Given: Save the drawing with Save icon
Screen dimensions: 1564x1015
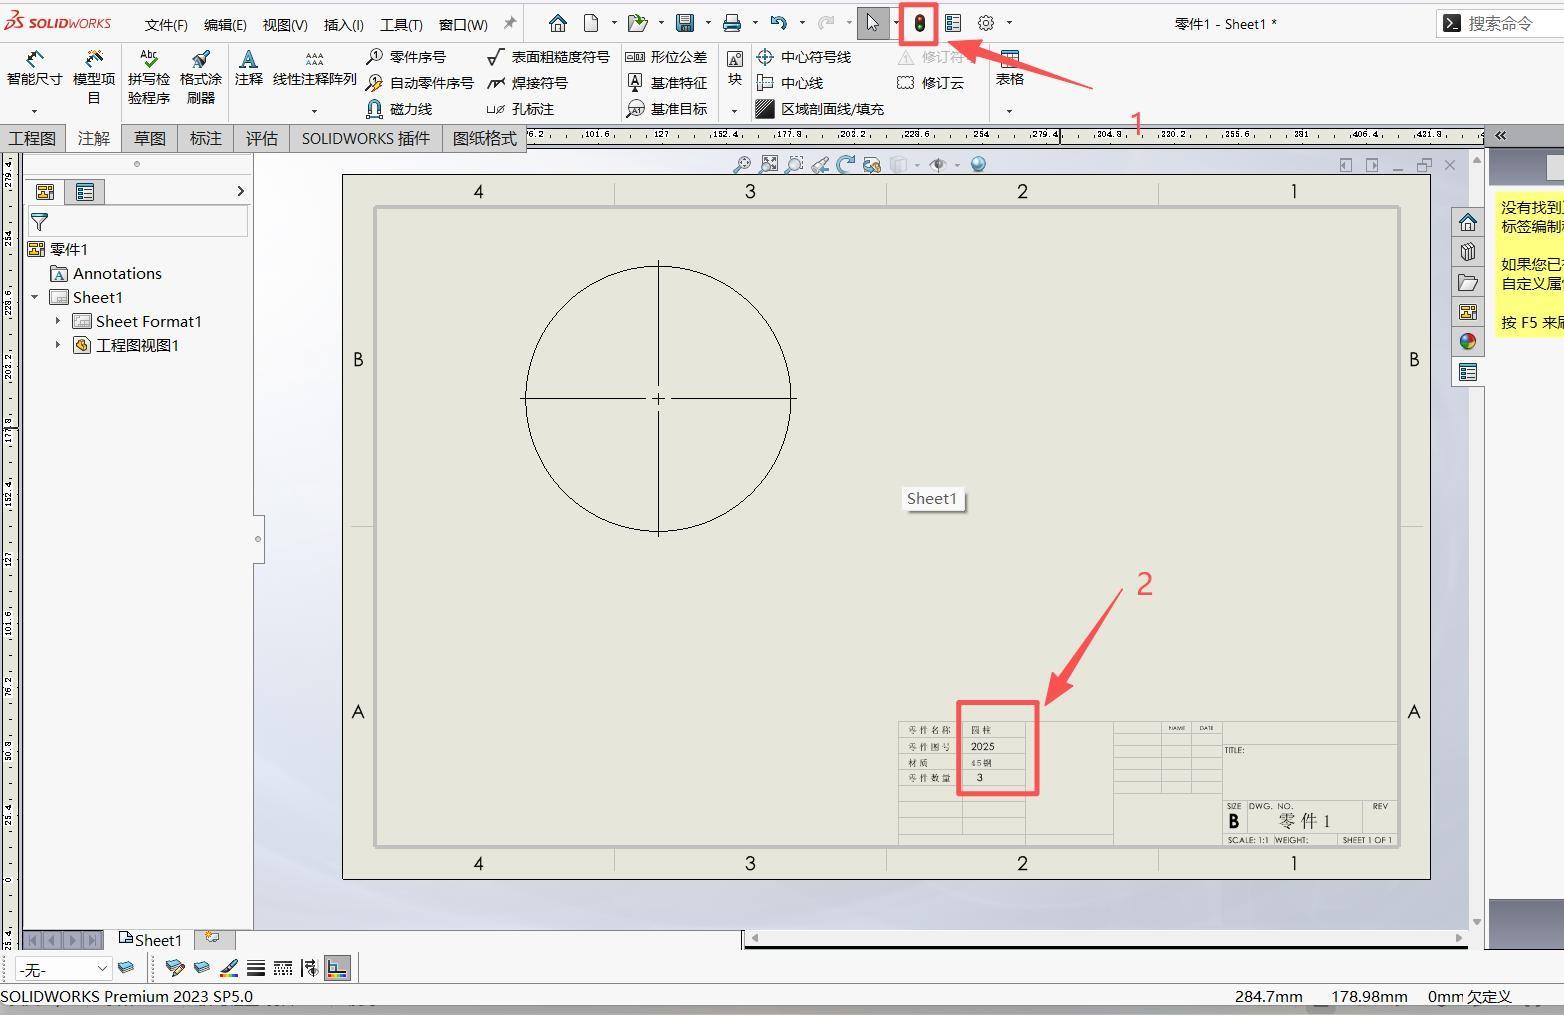Looking at the screenshot, I should coord(685,23).
